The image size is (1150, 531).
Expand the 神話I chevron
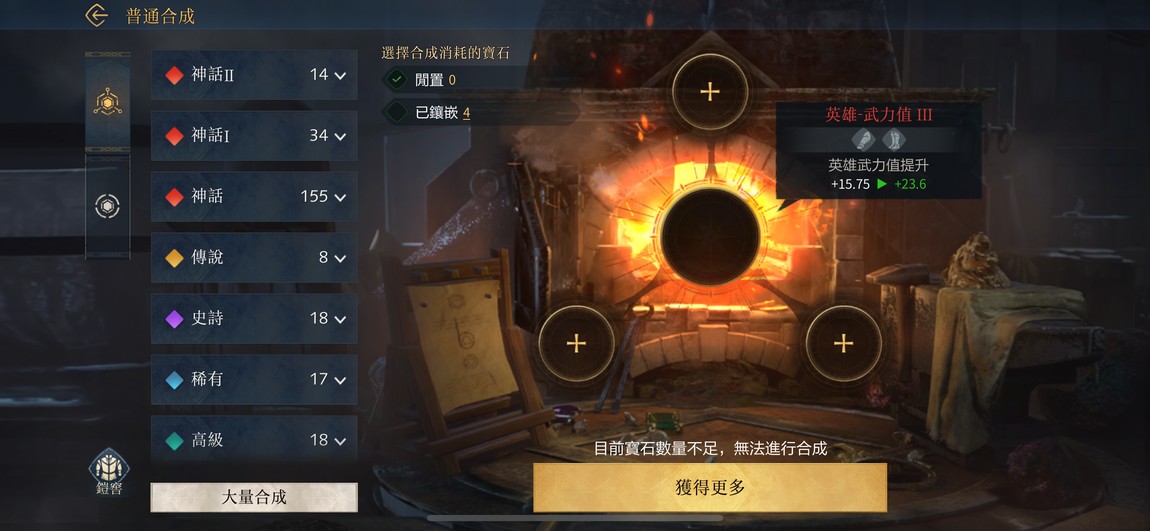point(340,136)
